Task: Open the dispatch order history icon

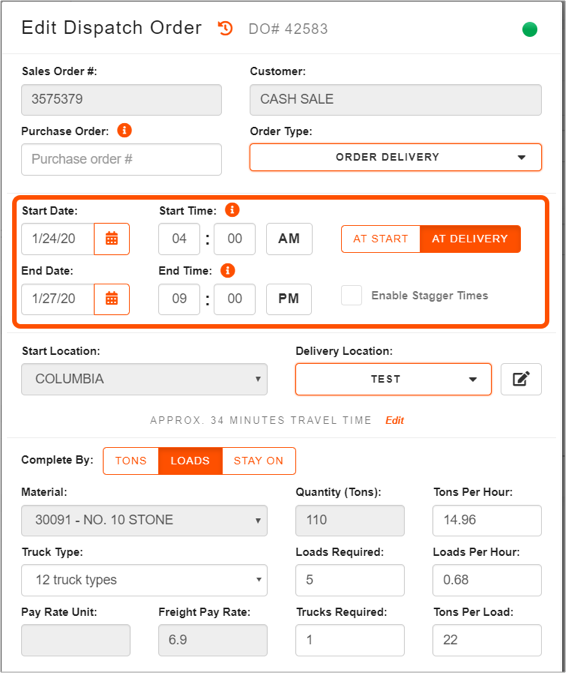Action: click(225, 28)
